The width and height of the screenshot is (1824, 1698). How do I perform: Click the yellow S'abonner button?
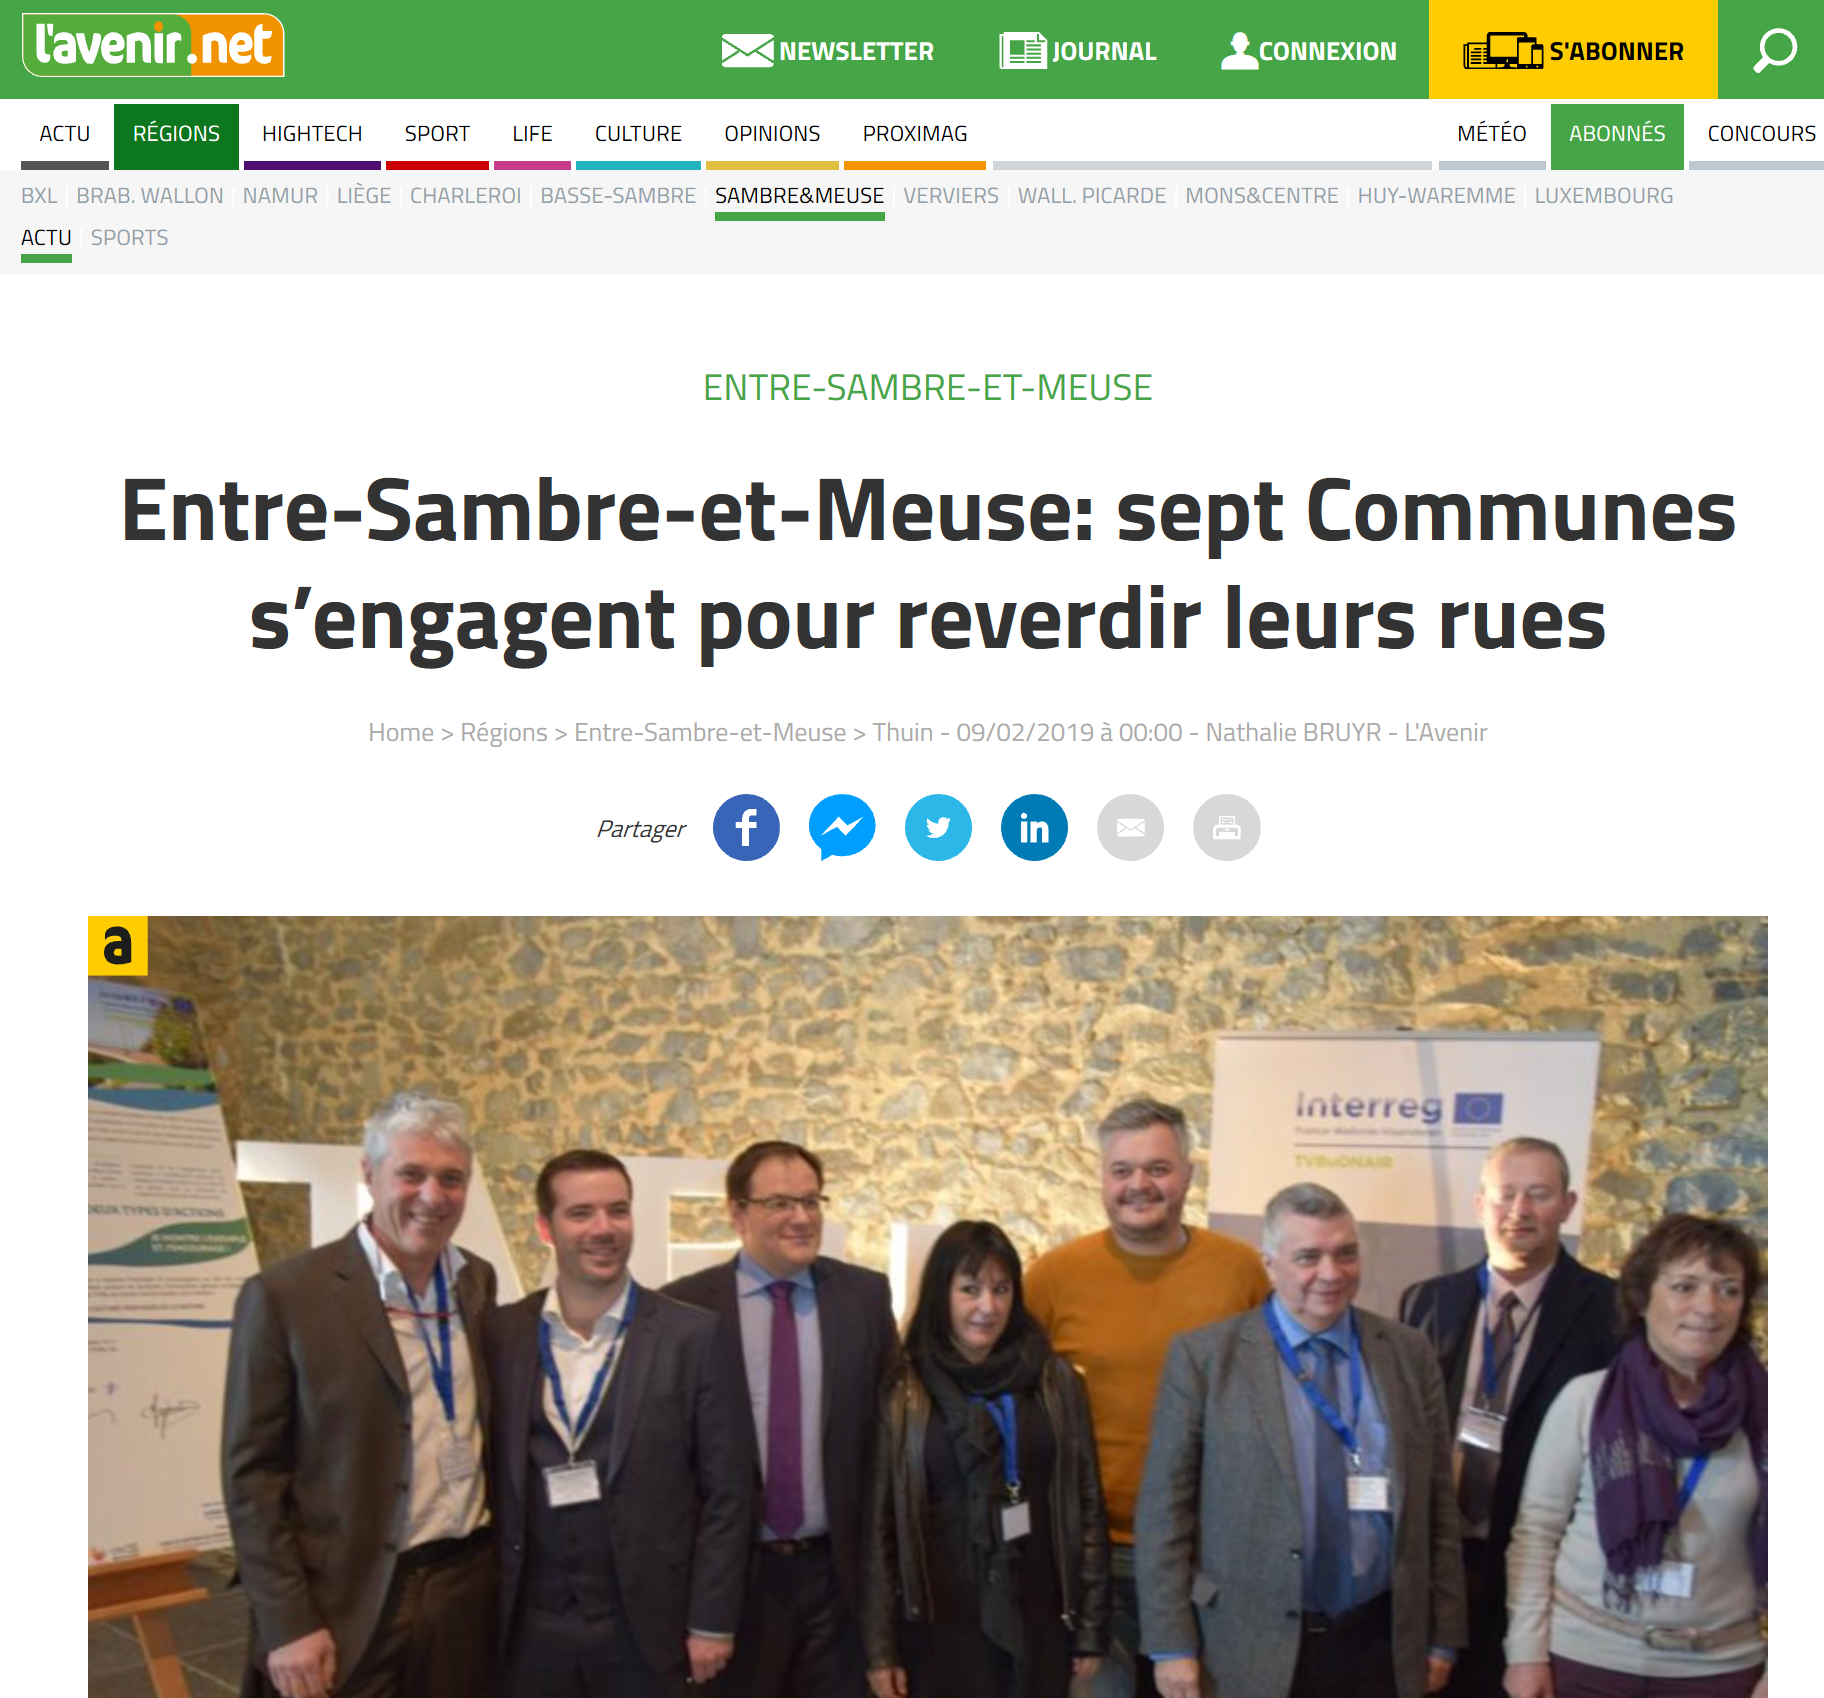tap(1573, 50)
